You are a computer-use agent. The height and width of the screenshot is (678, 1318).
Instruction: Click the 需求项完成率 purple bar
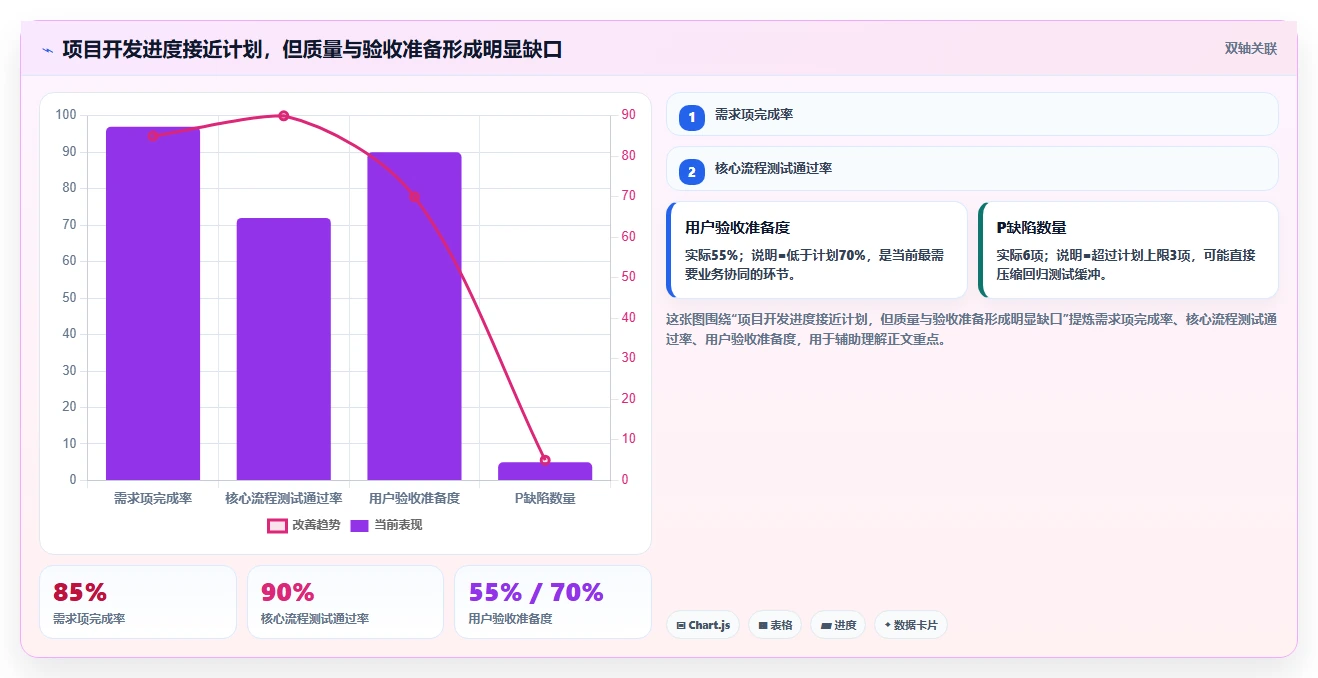(x=153, y=303)
